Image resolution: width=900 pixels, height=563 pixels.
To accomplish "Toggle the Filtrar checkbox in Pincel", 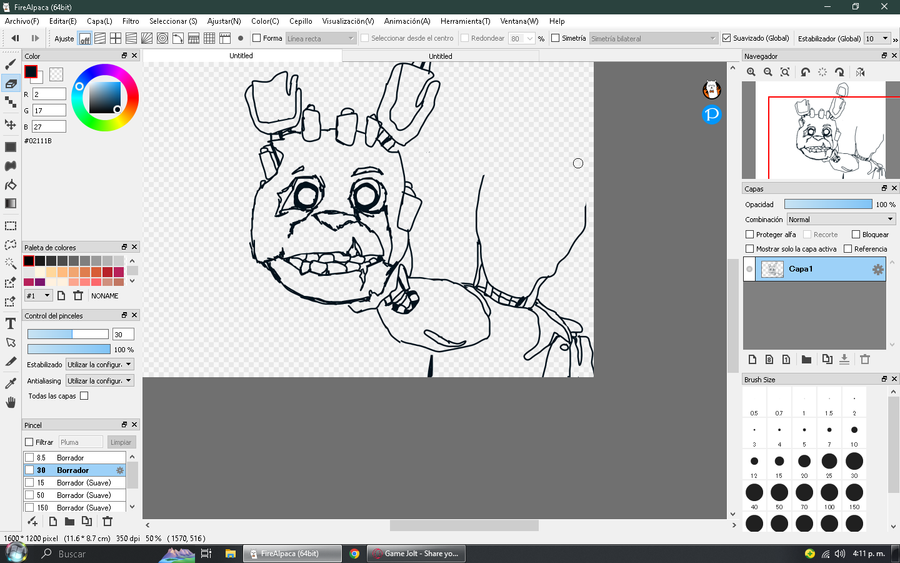I will 29,442.
